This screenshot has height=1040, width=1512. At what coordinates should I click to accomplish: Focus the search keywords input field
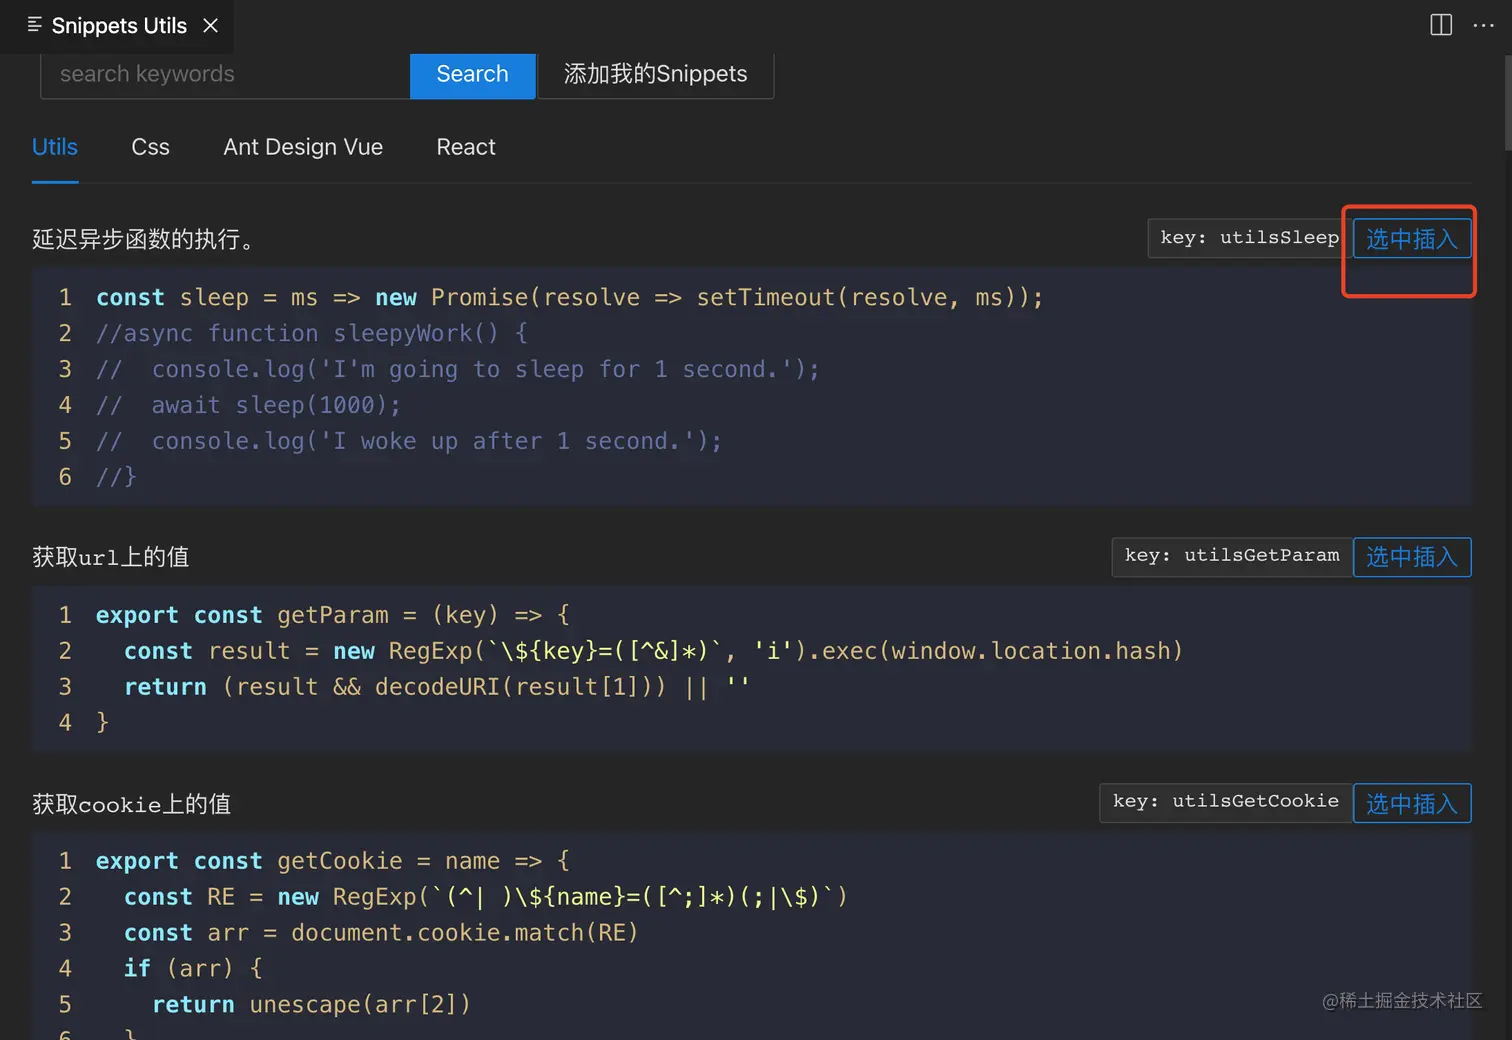pyautogui.click(x=225, y=75)
